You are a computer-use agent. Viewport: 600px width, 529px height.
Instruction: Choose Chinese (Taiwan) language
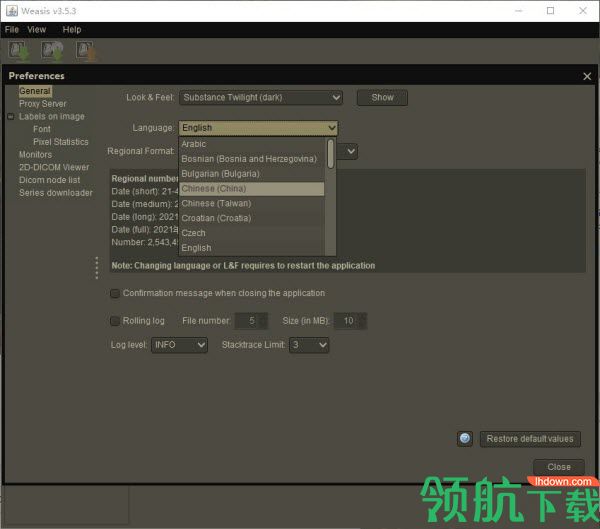pos(252,203)
